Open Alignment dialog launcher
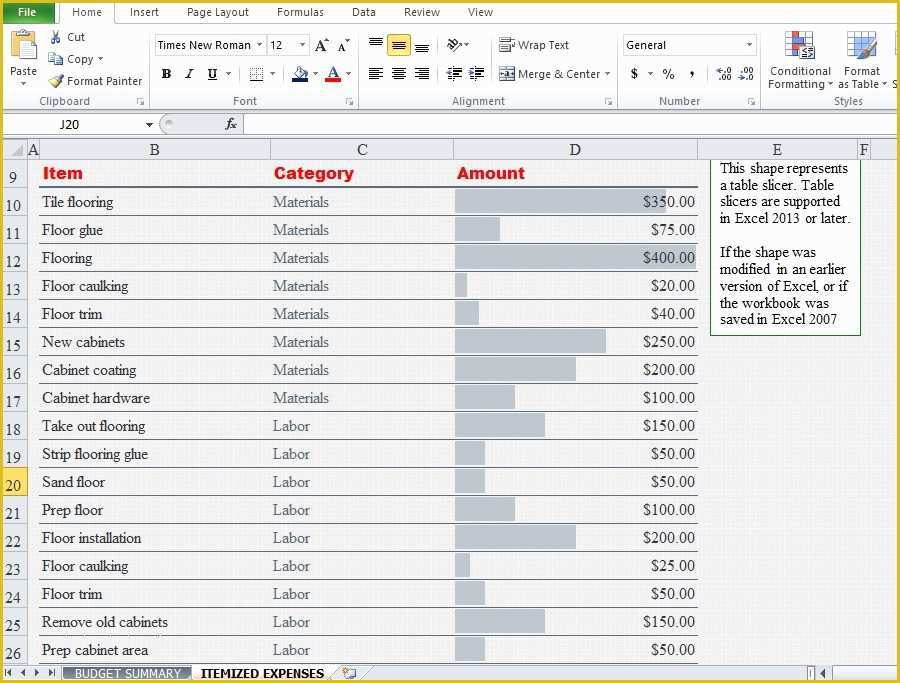Image resolution: width=900 pixels, height=683 pixels. coord(608,102)
